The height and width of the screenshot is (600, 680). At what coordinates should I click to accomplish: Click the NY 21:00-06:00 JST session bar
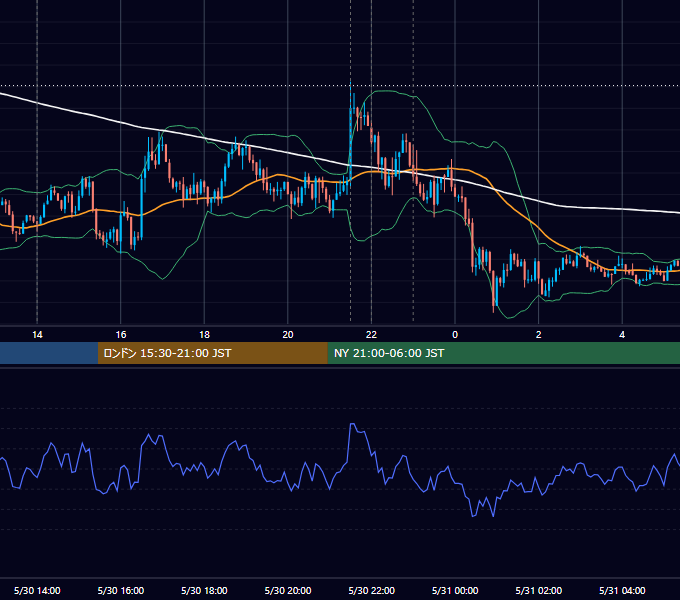pos(503,353)
